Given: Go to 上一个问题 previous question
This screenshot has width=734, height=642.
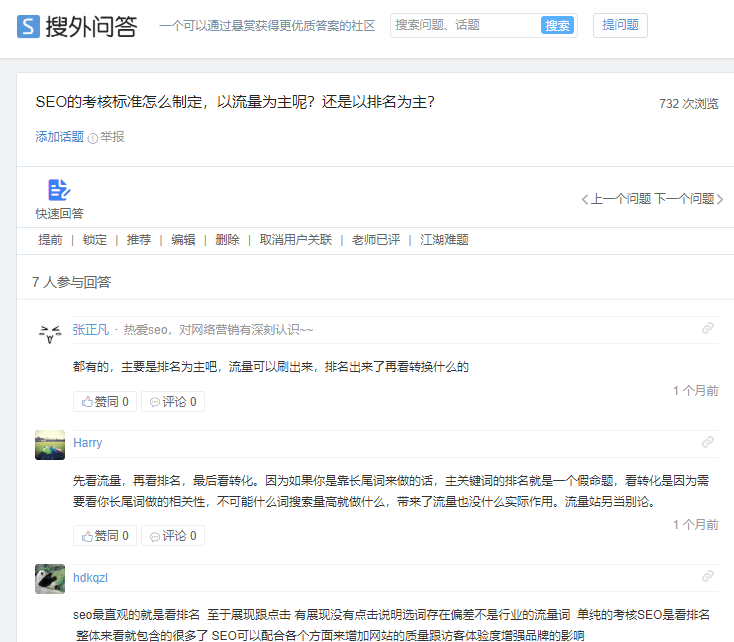Looking at the screenshot, I should pos(620,199).
